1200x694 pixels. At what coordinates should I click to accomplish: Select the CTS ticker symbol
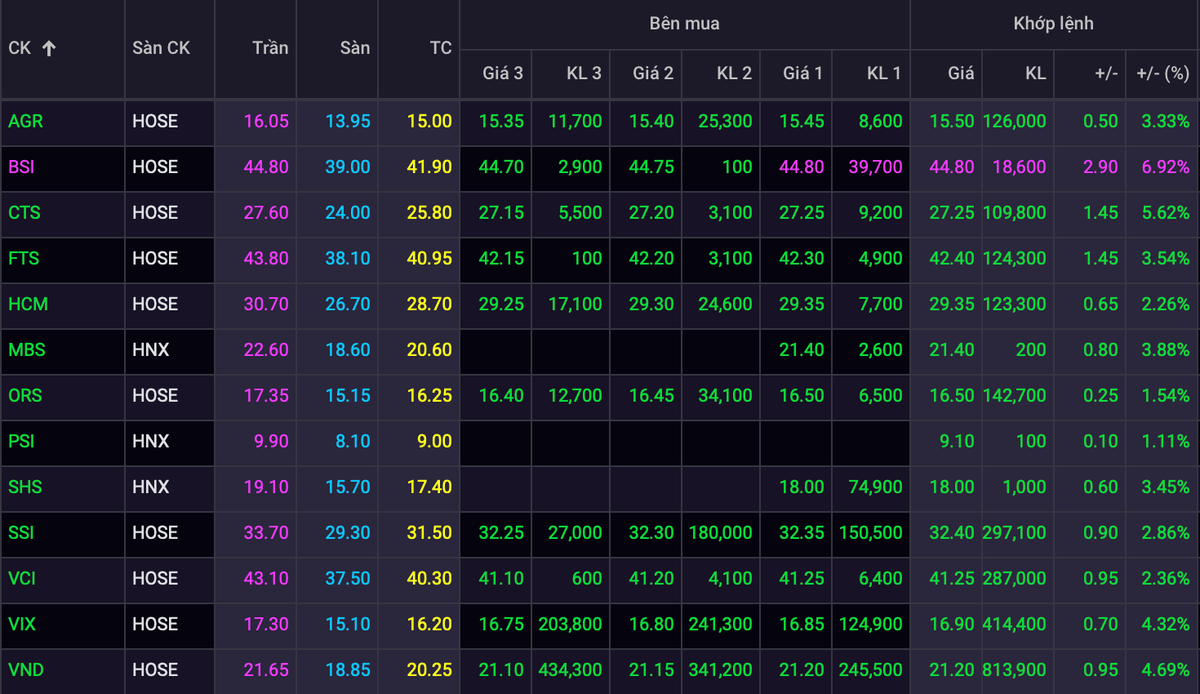pos(24,213)
